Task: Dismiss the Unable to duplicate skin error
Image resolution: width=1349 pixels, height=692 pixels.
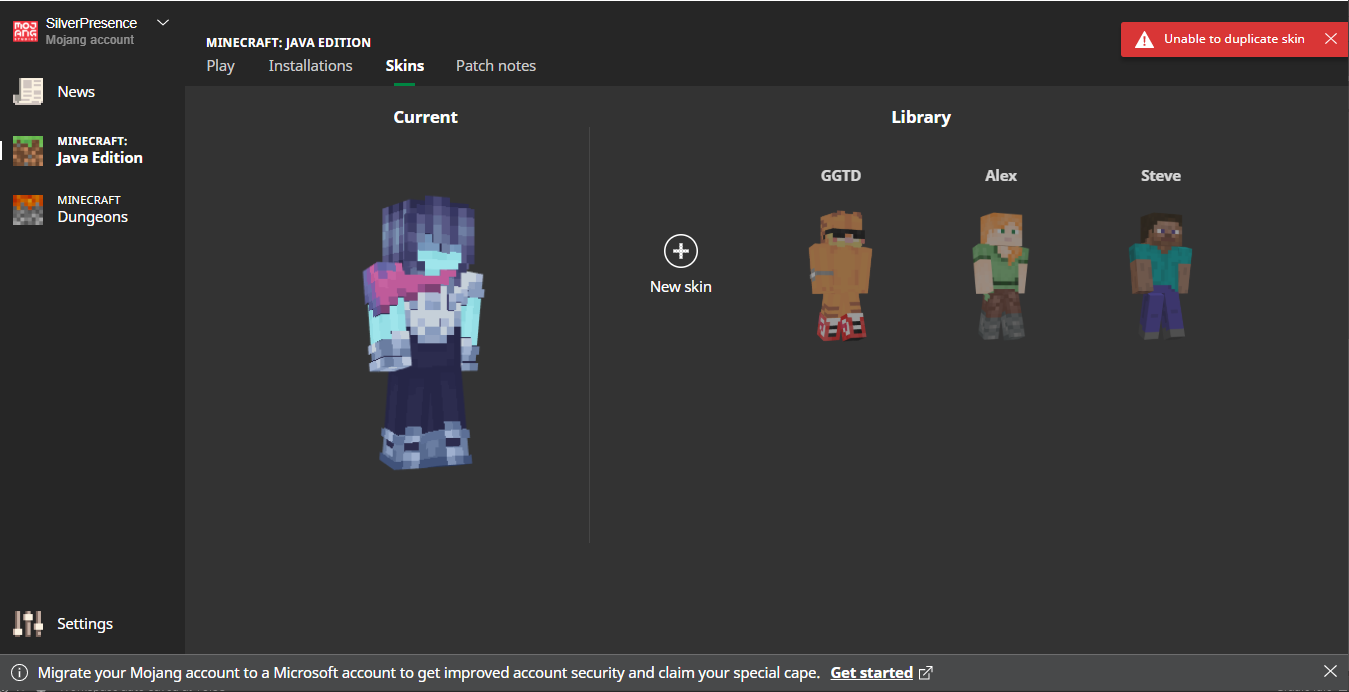Action: click(1330, 39)
